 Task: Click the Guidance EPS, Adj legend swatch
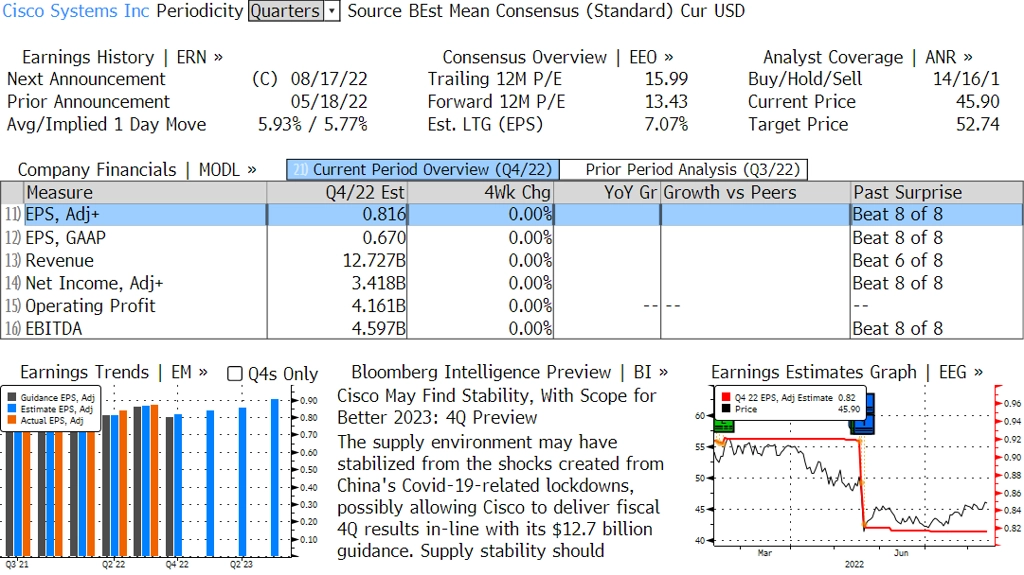[12, 397]
